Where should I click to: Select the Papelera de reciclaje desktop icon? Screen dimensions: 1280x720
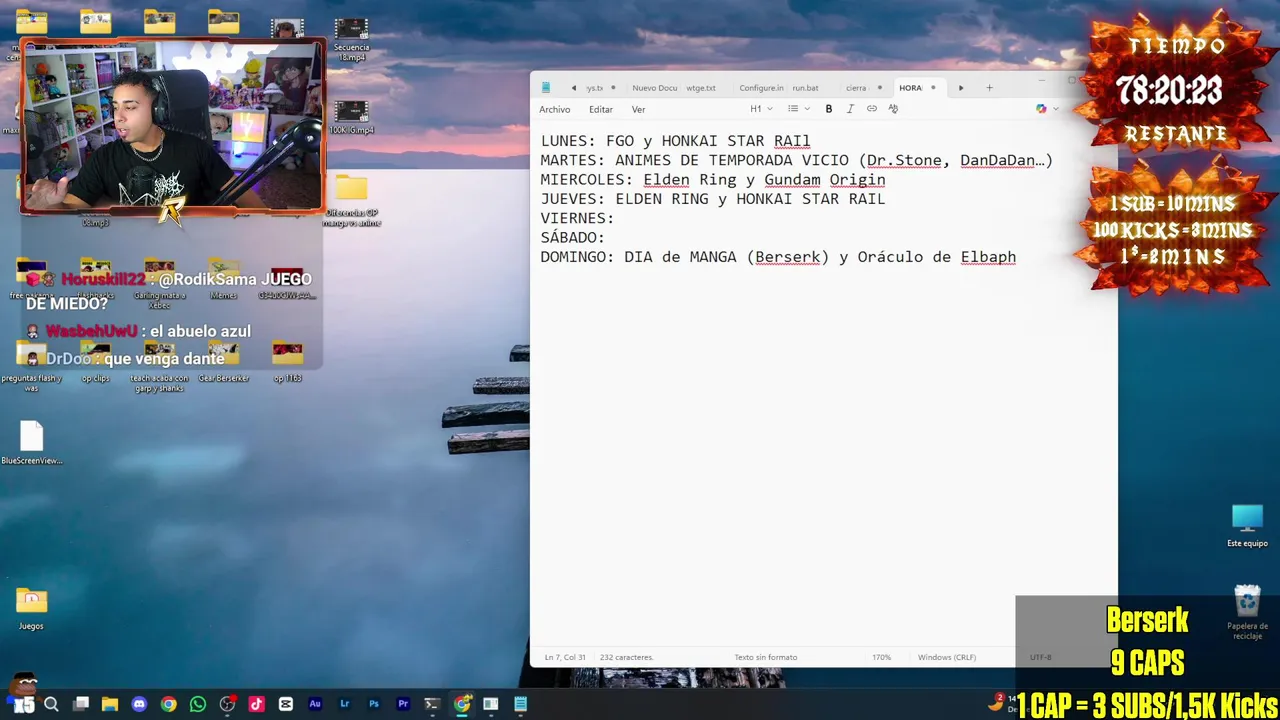tap(1247, 613)
